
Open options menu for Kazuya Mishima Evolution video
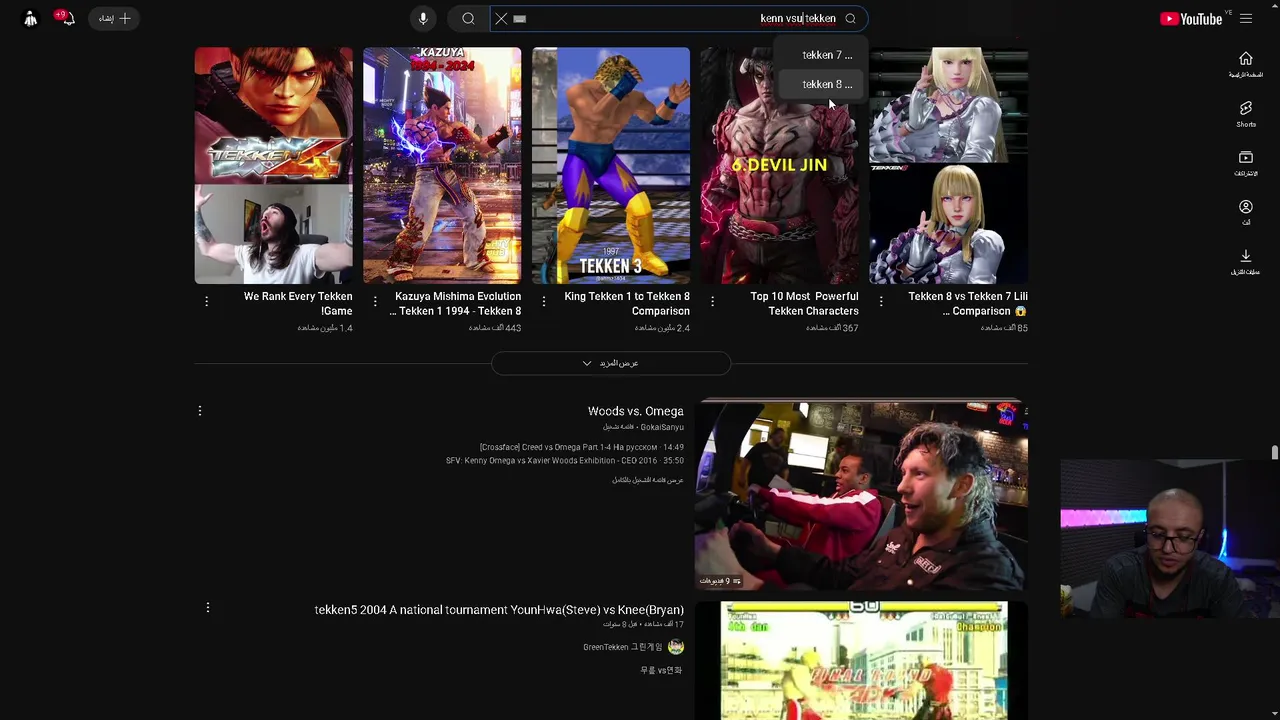[375, 301]
